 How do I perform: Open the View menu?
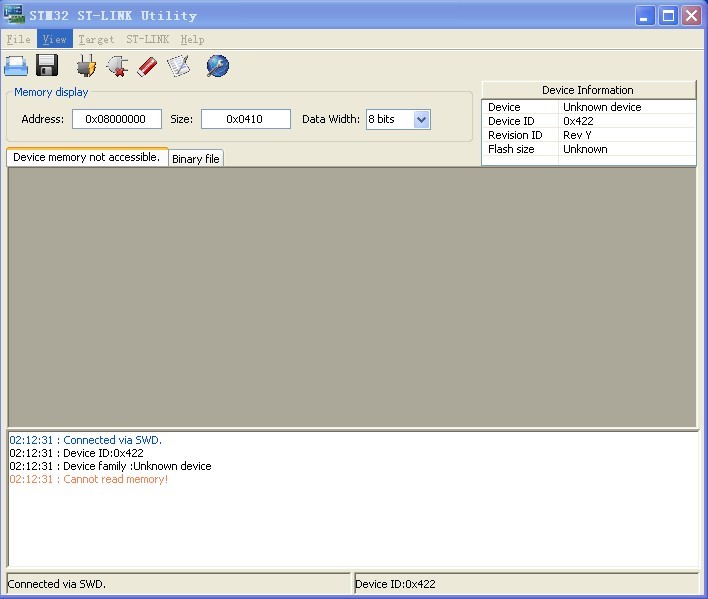click(x=55, y=40)
